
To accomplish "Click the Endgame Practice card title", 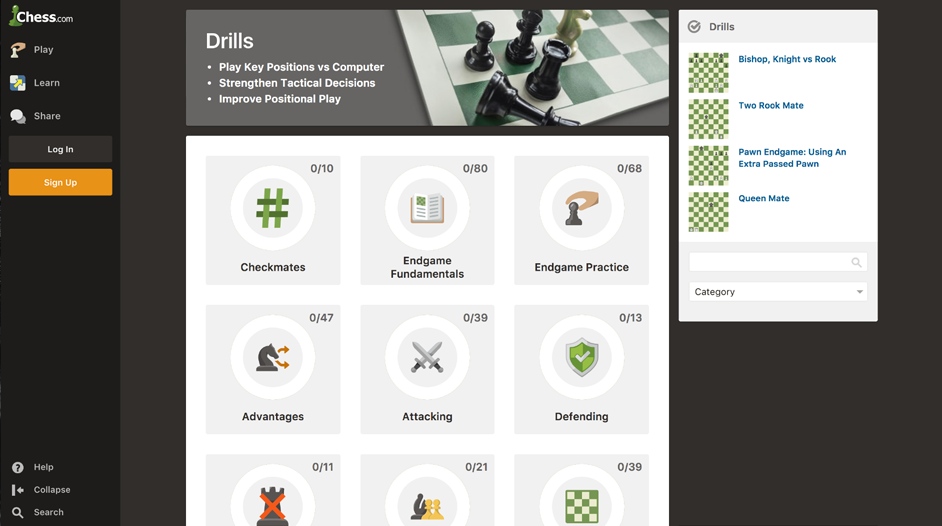I will click(x=582, y=267).
